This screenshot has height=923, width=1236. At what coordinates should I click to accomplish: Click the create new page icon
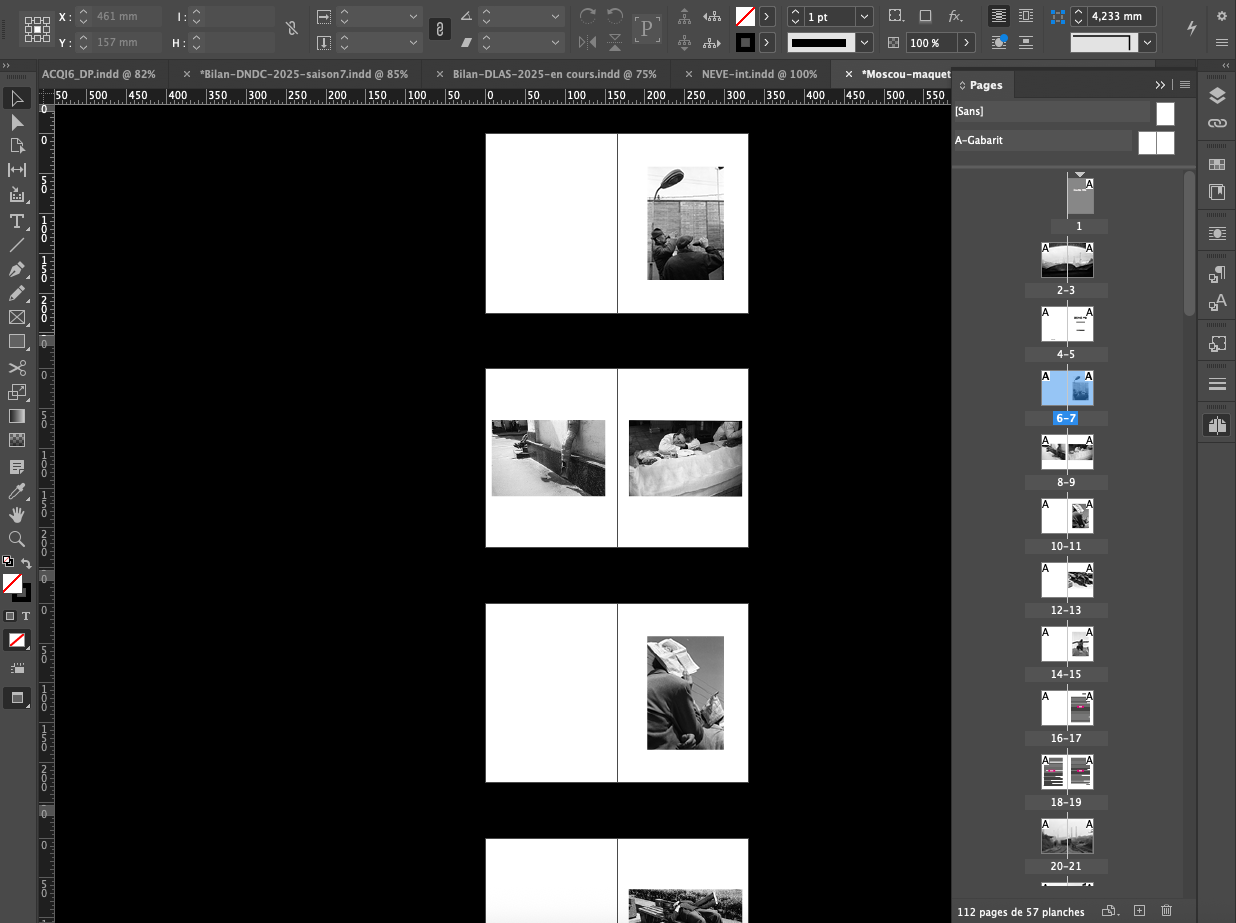coord(1139,911)
